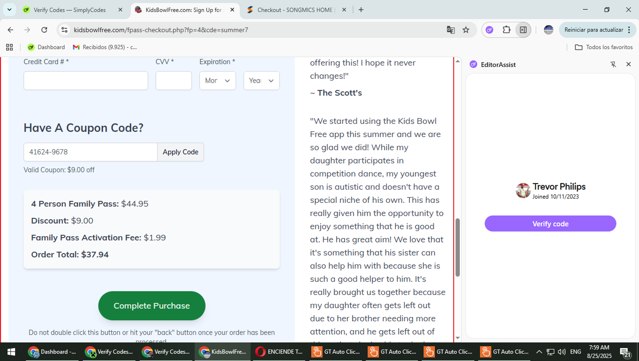Click Reiniciar para actualizar button
Screen dimensions: 639x361
click(x=593, y=30)
